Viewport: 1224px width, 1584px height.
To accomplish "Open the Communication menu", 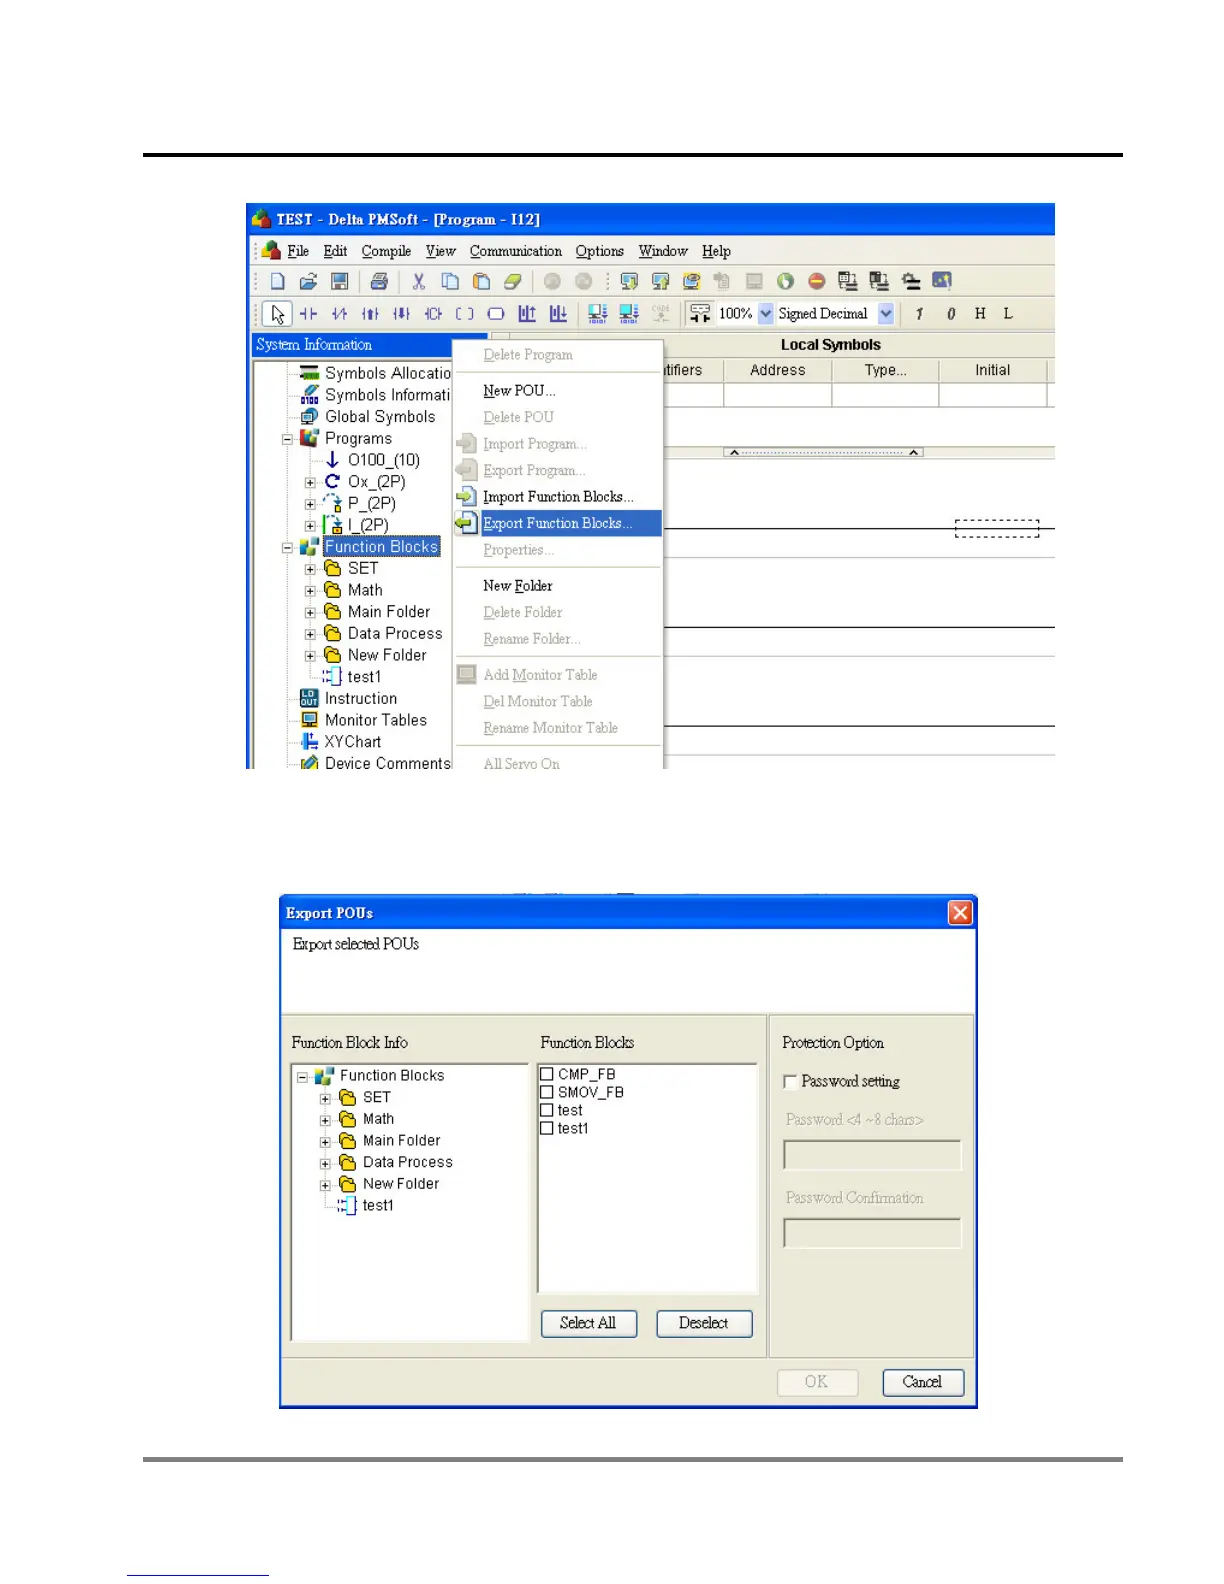I will click(516, 251).
